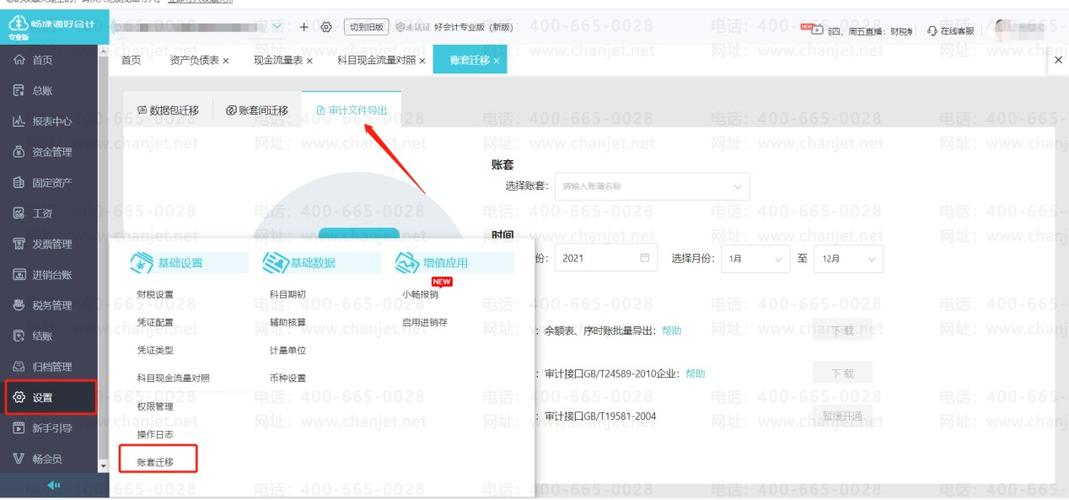Image resolution: width=1069 pixels, height=500 pixels.
Task: Open 凭证类型 menu entry
Action: click(x=155, y=350)
